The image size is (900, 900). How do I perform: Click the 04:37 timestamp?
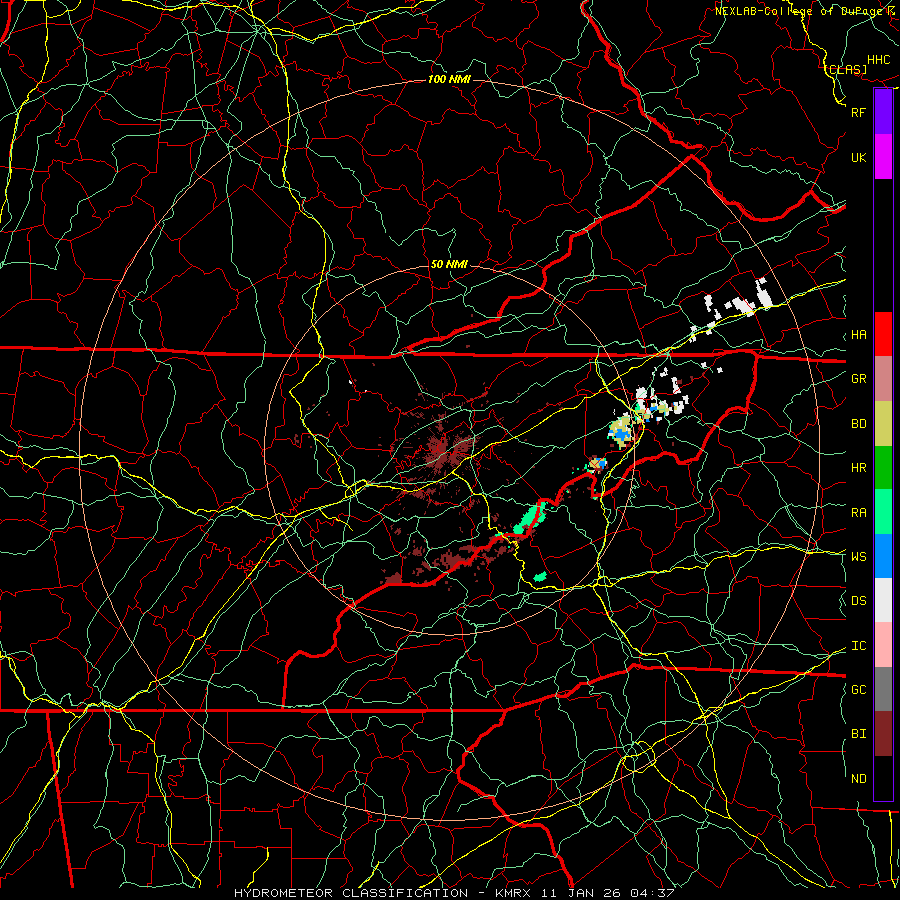pyautogui.click(x=651, y=893)
